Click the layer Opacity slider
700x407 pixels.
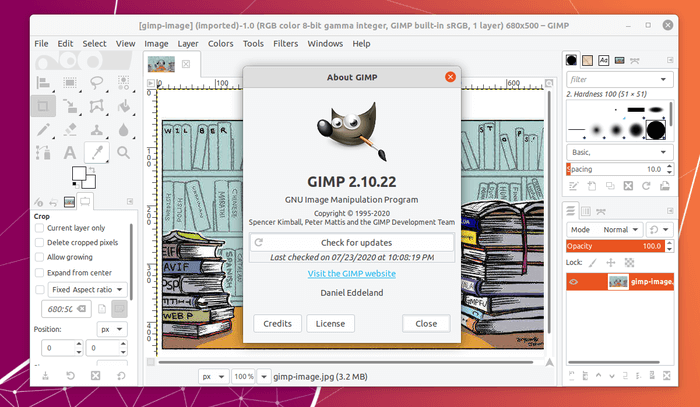click(615, 246)
